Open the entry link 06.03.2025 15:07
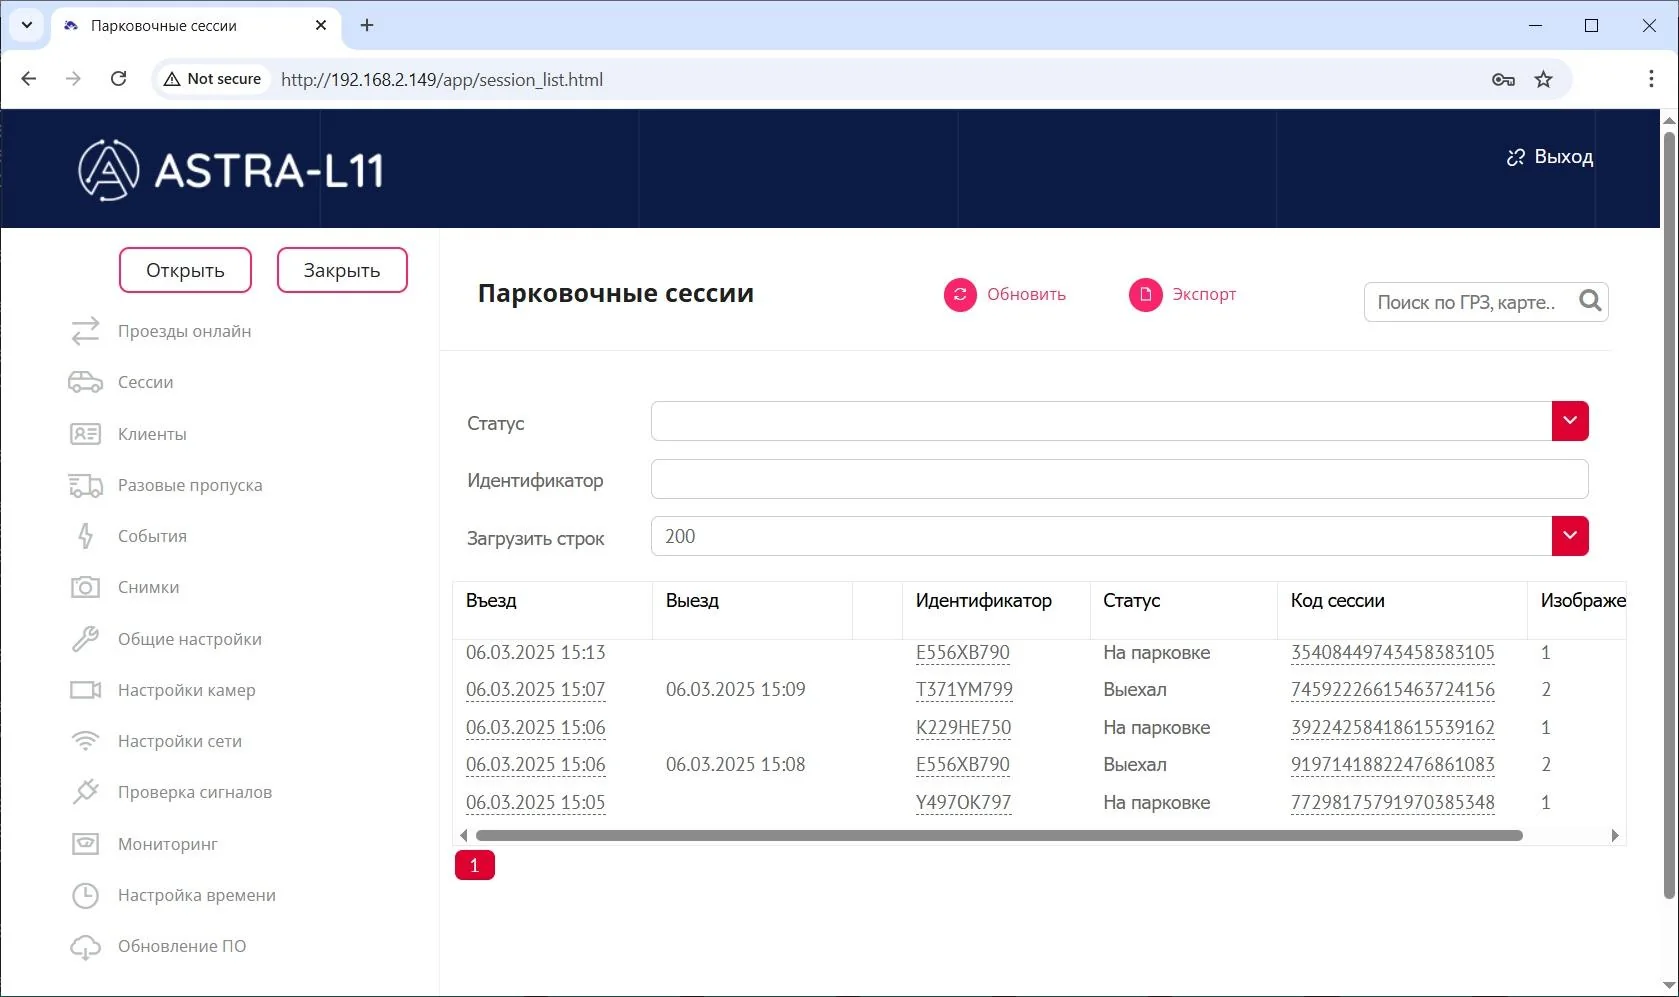The width and height of the screenshot is (1679, 997). (535, 690)
